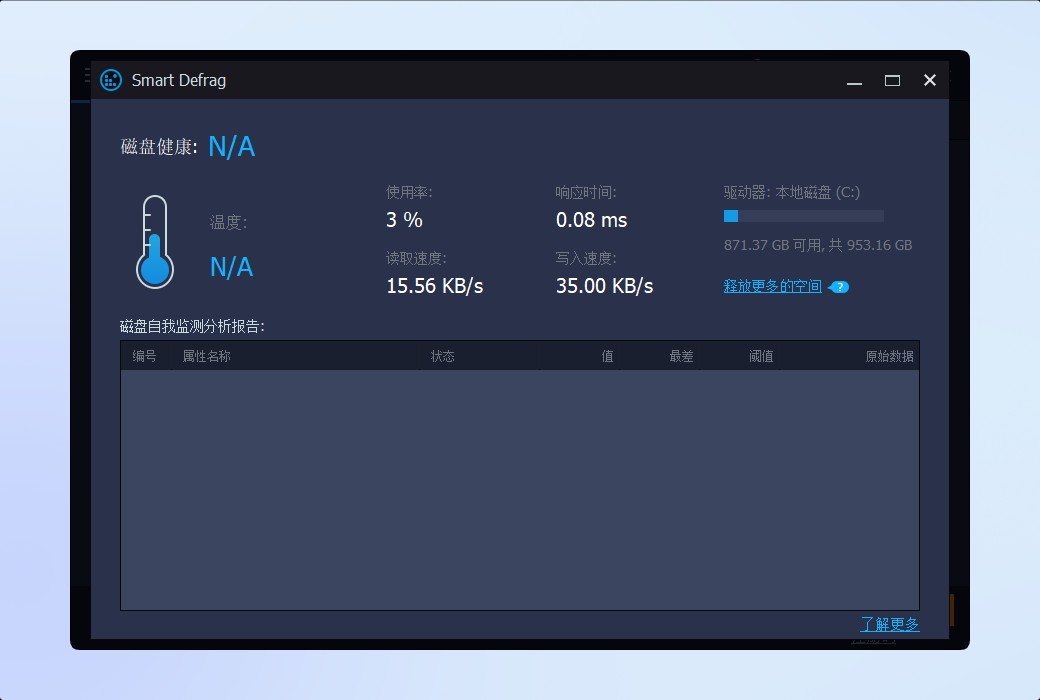
Task: Click the 值 column header
Action: [607, 356]
